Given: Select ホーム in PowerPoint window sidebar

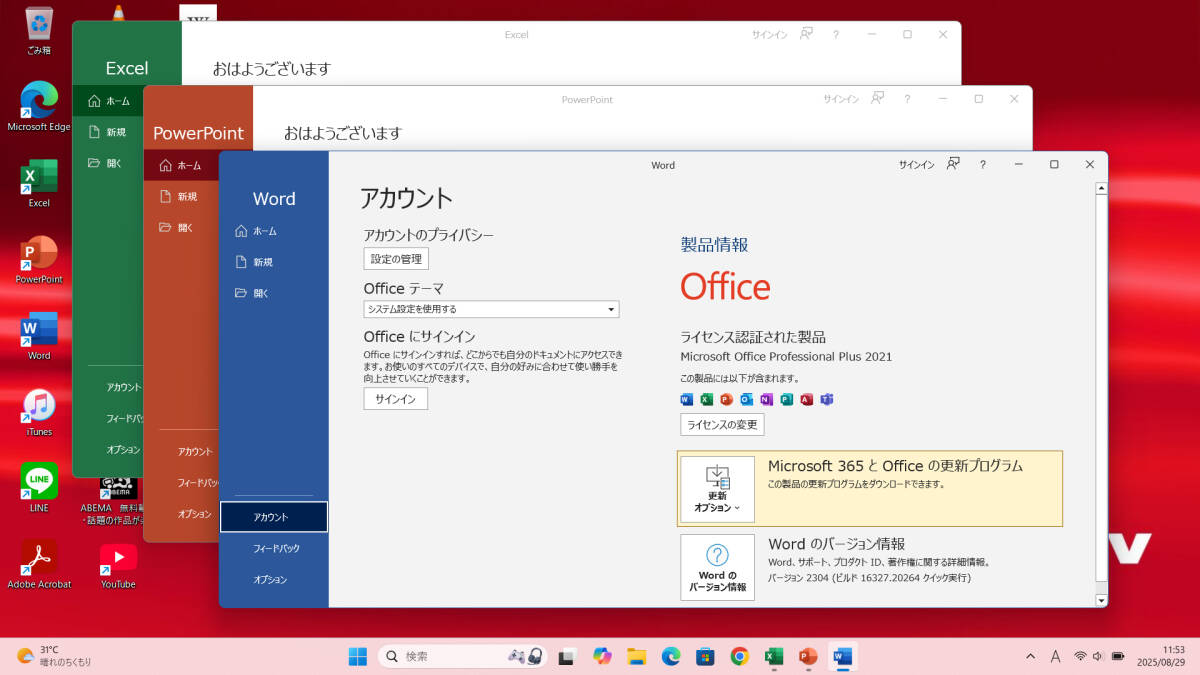Looking at the screenshot, I should coord(181,166).
